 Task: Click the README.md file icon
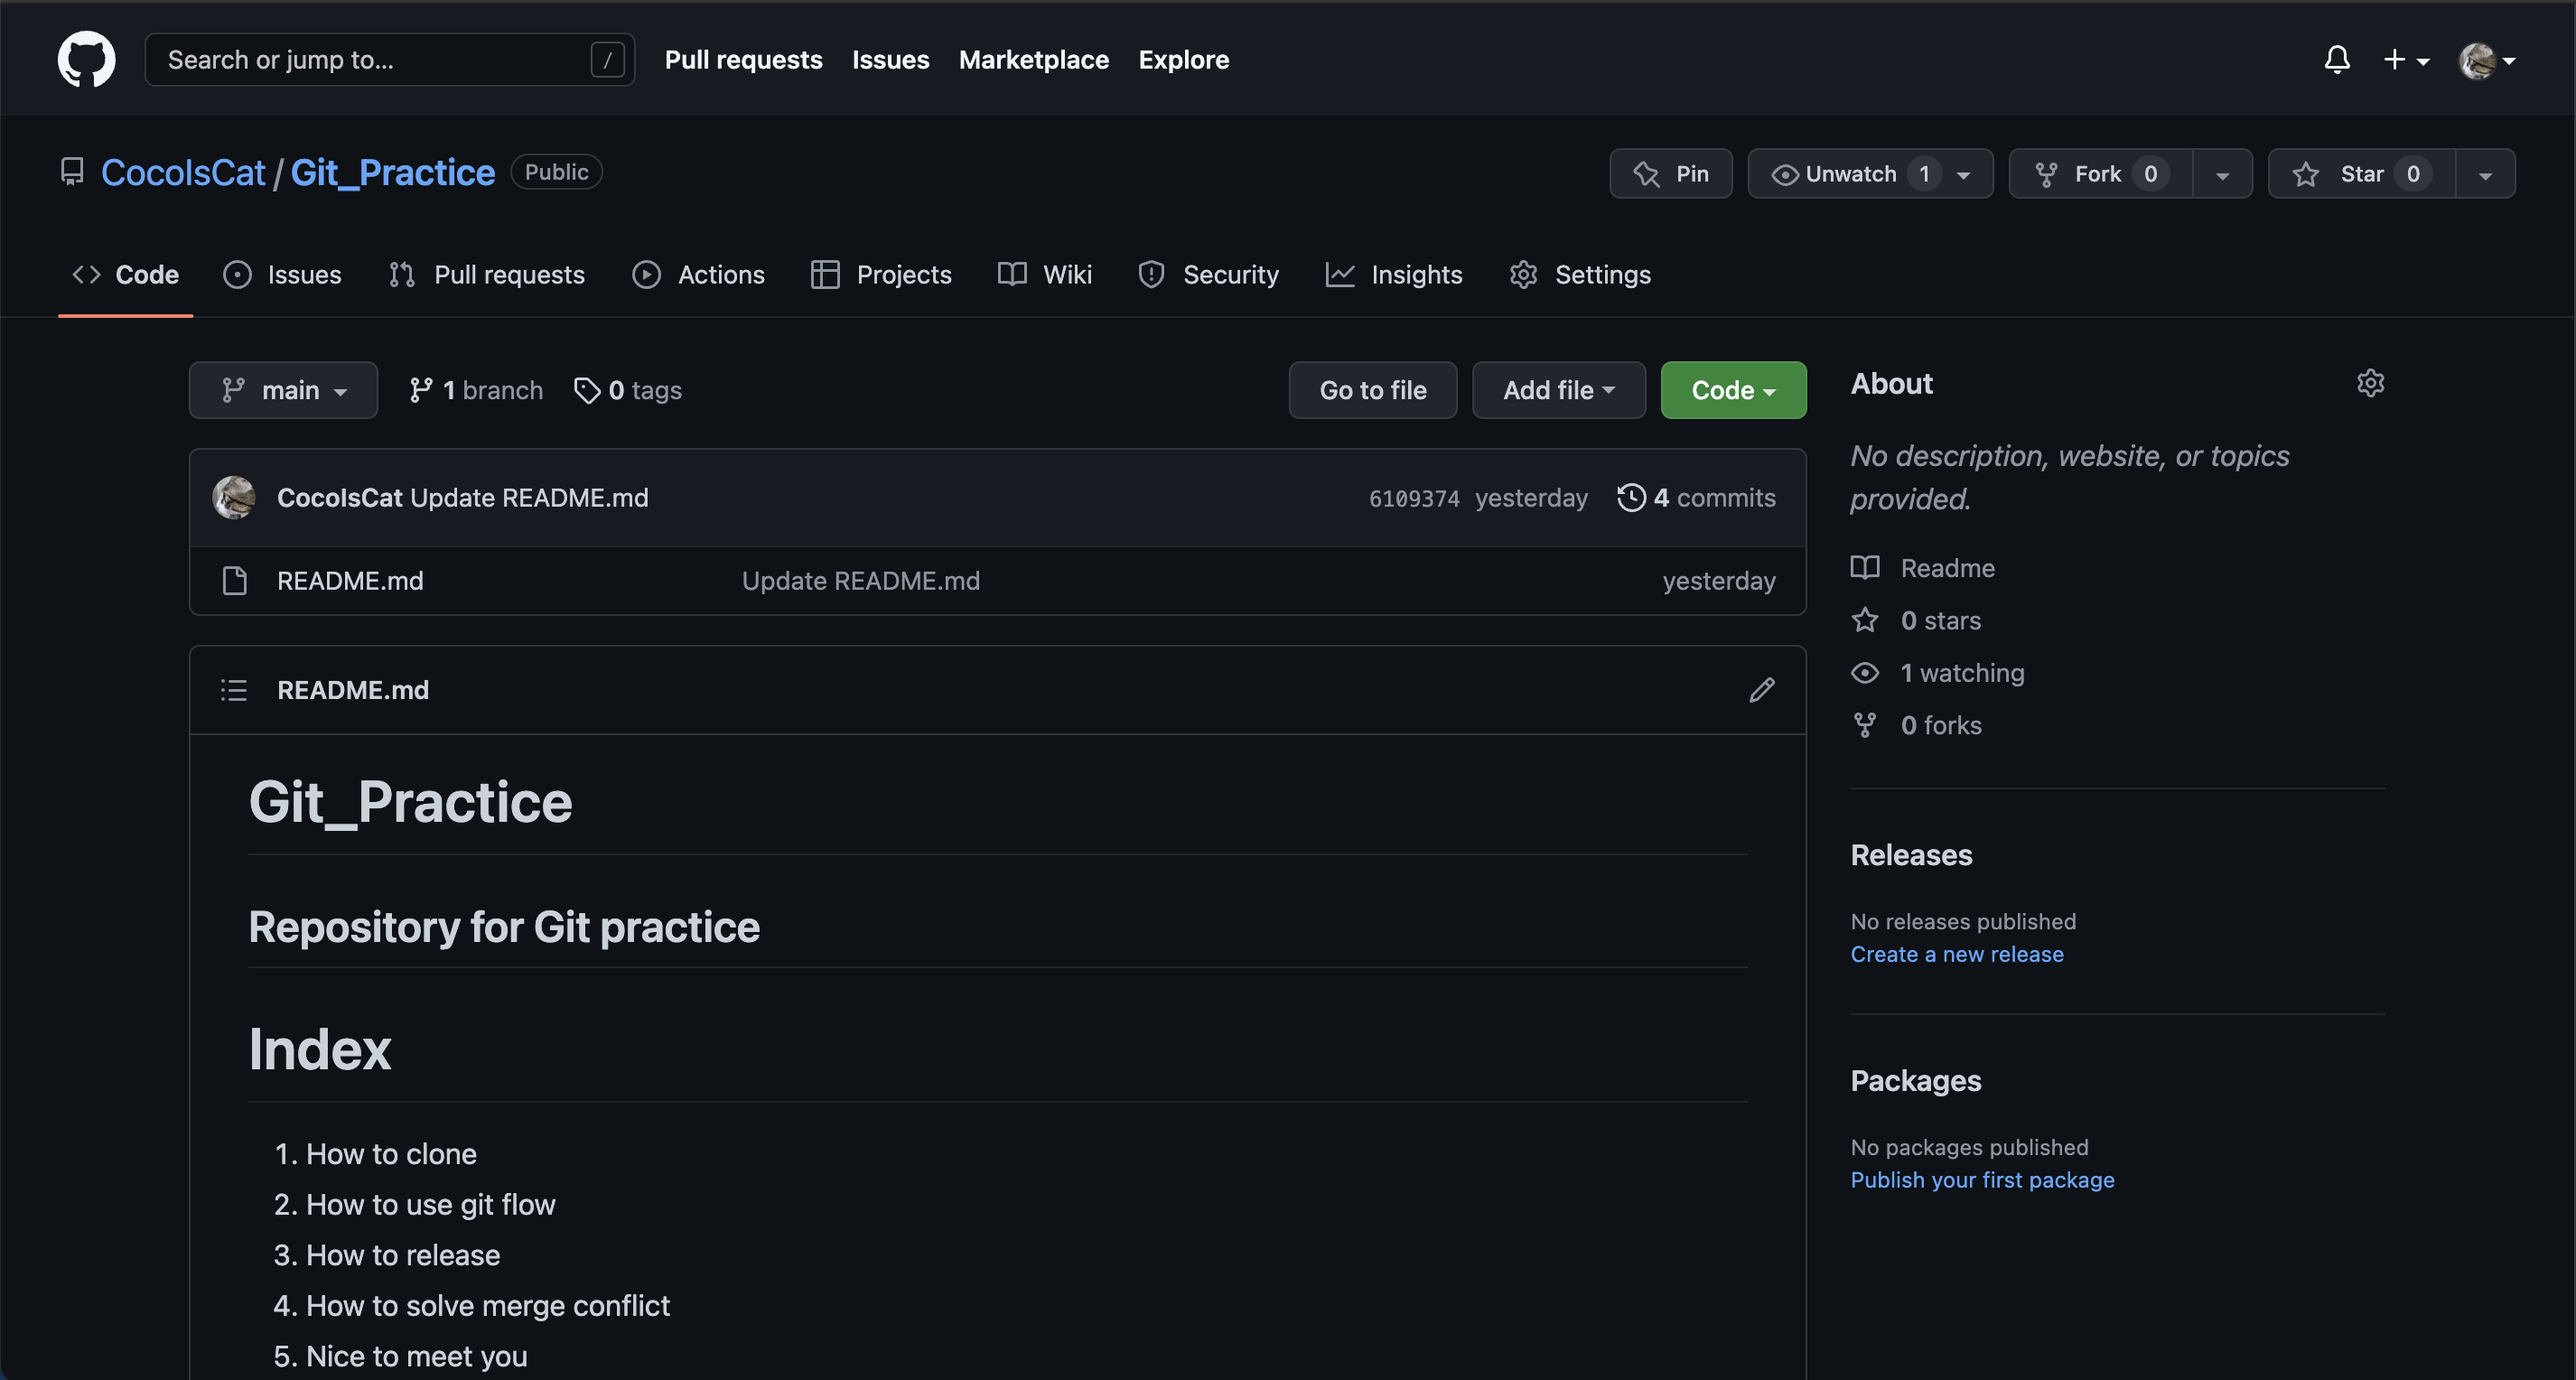pyautogui.click(x=234, y=580)
